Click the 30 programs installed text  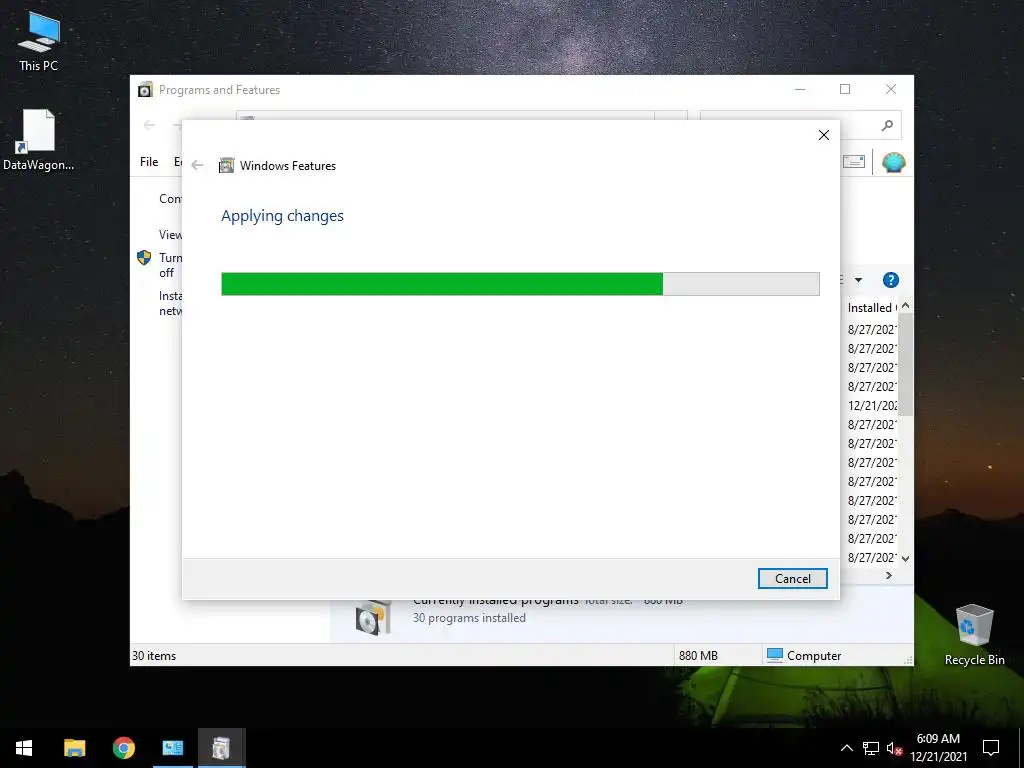(469, 618)
